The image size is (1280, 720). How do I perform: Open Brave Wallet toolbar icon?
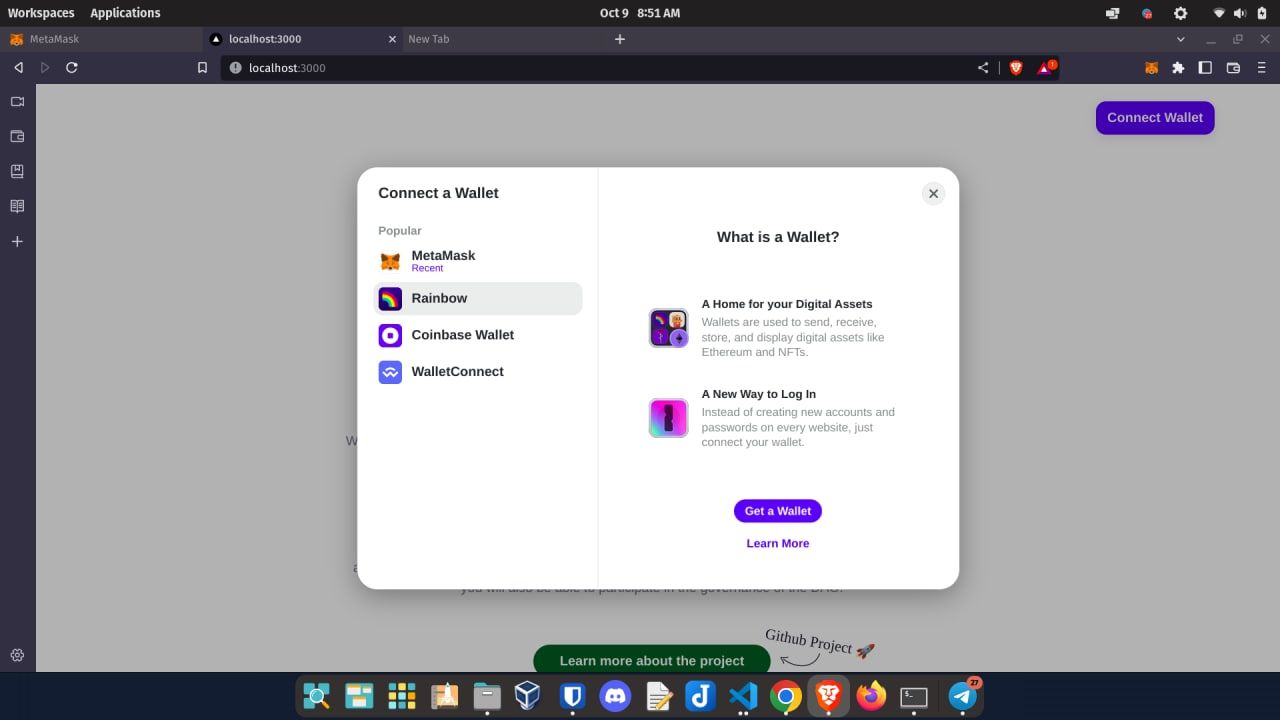coord(1233,68)
